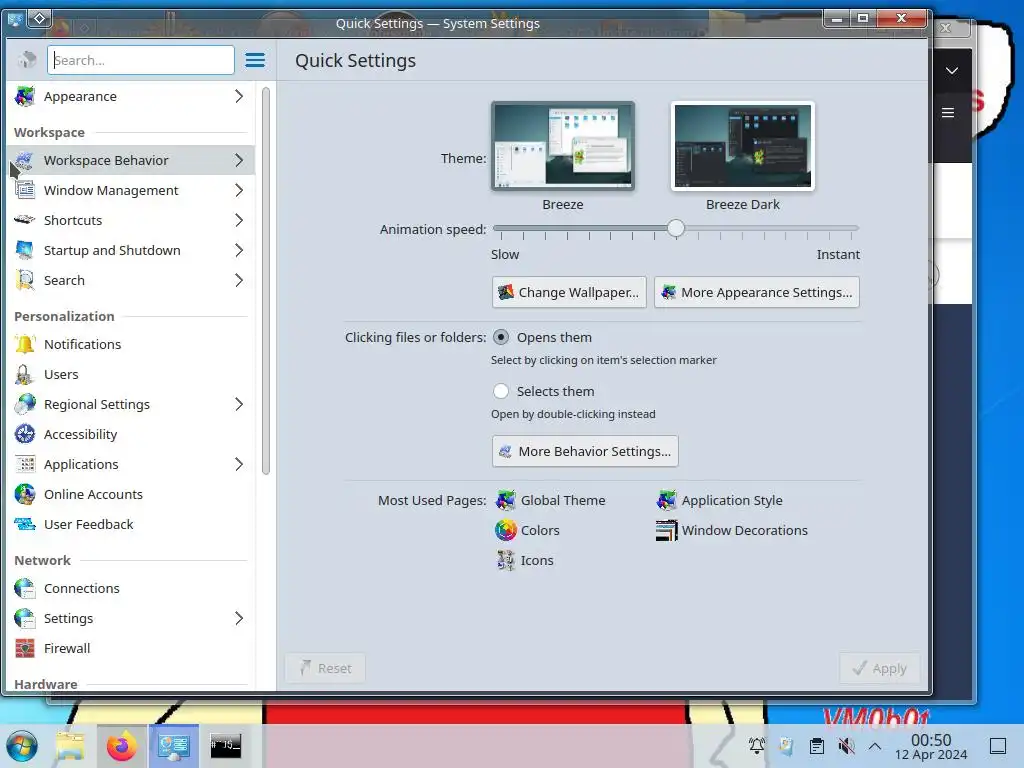
Task: Open the hamburger menu beside search
Action: pos(255,60)
